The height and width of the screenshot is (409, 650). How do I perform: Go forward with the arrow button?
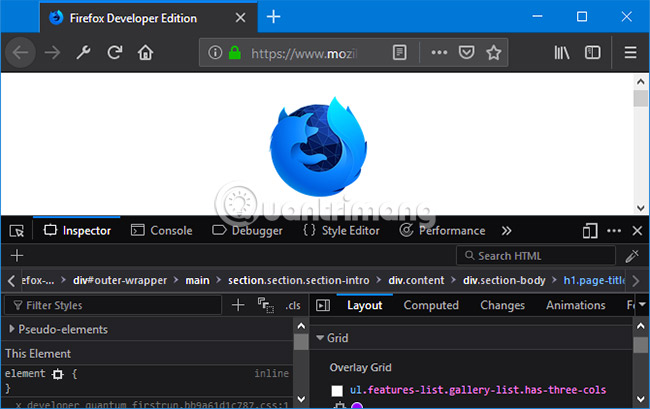point(52,53)
